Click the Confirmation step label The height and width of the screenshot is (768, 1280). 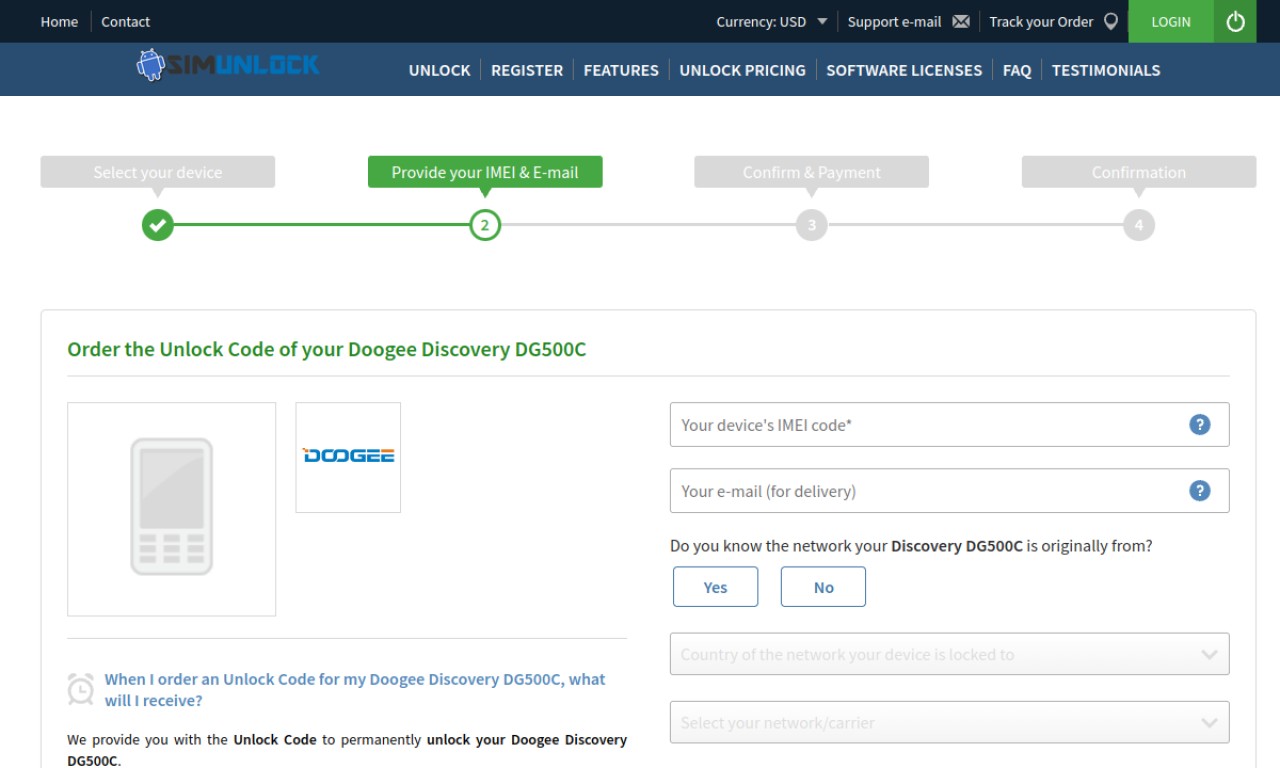click(x=1139, y=172)
